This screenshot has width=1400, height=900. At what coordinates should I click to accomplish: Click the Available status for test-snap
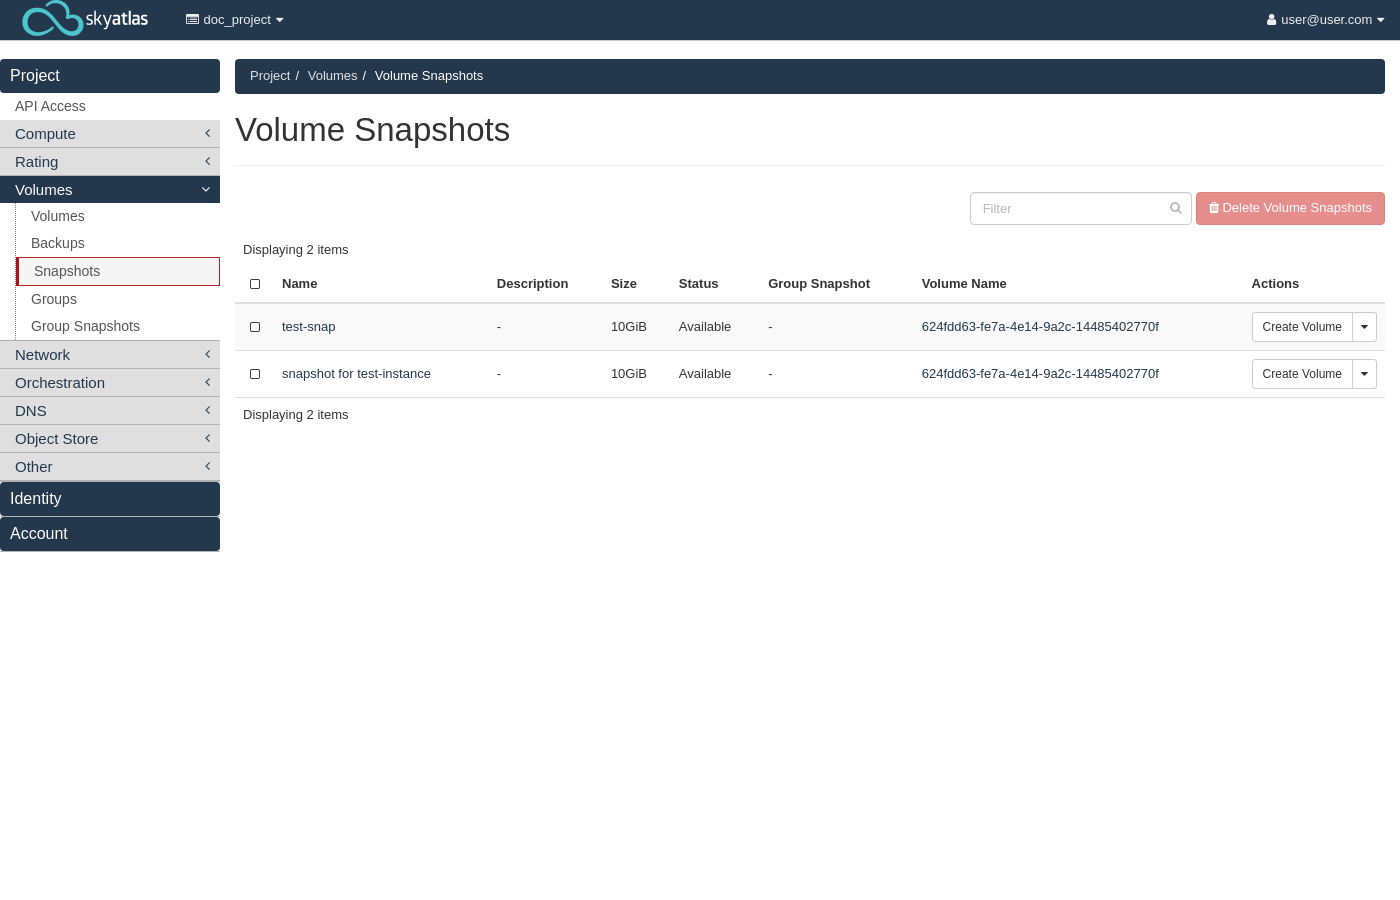click(x=705, y=327)
